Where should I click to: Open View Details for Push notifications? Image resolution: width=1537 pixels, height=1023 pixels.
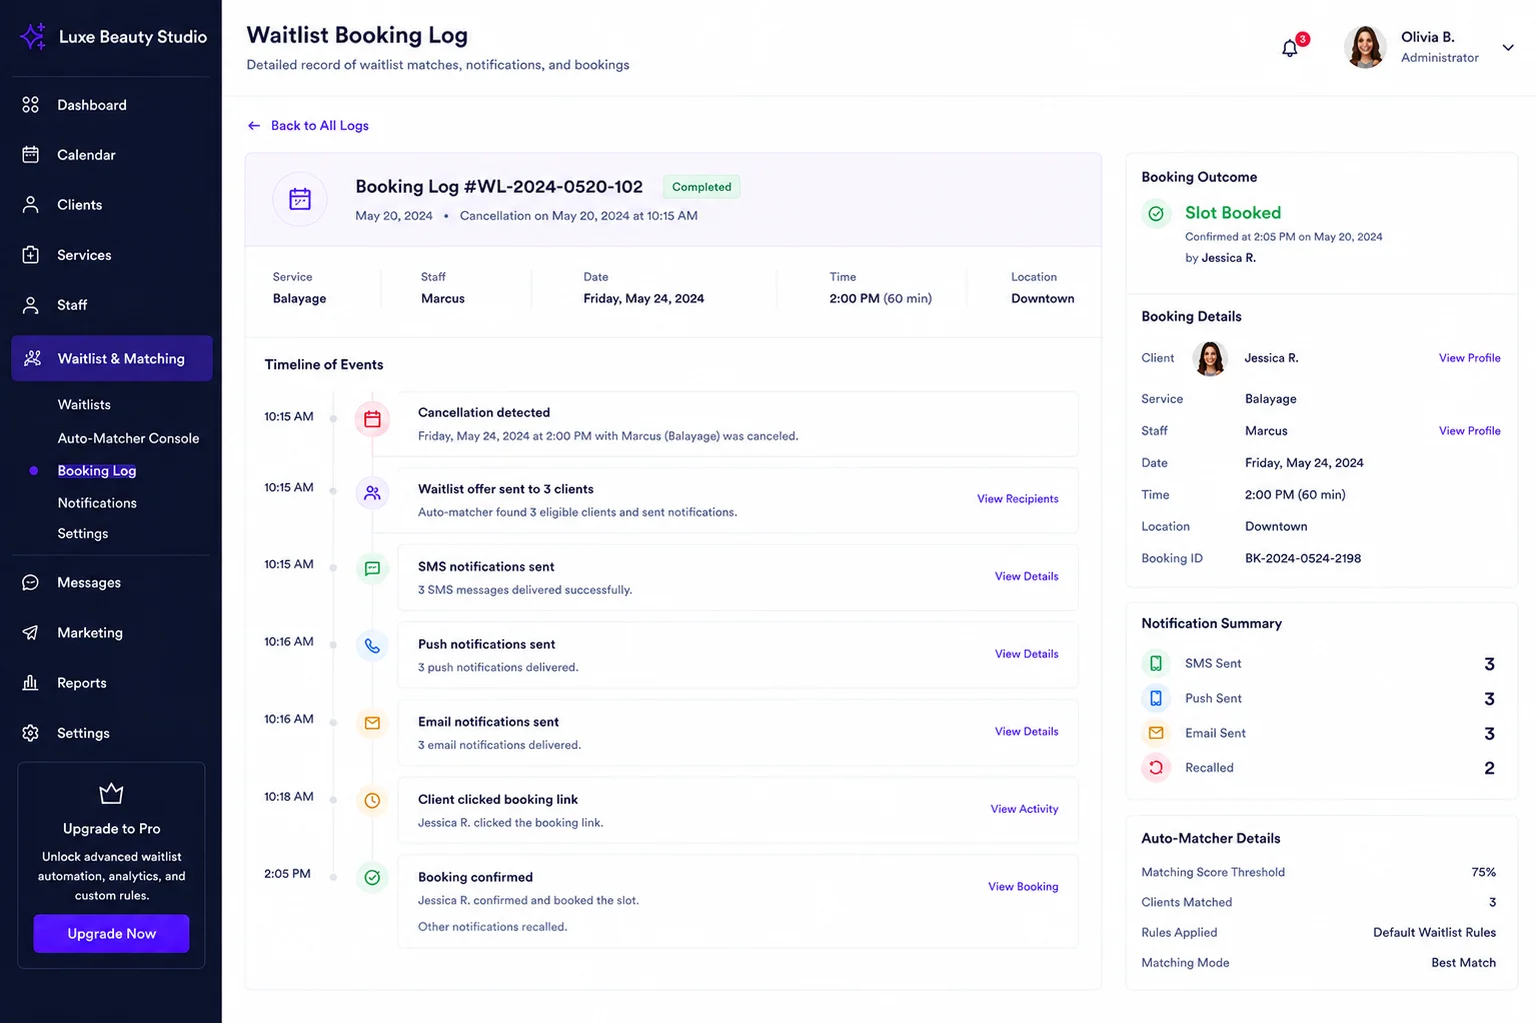1026,654
